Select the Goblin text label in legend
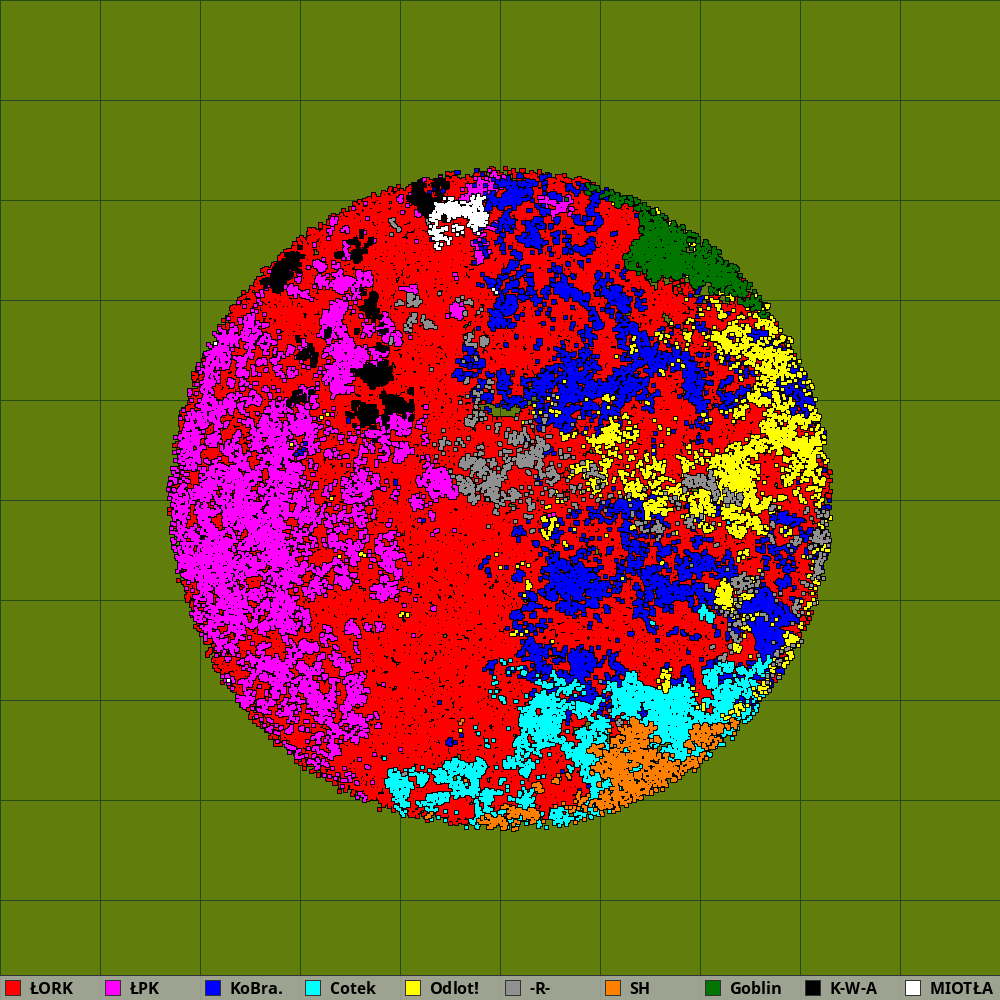Image resolution: width=1000 pixels, height=1000 pixels. tap(755, 988)
